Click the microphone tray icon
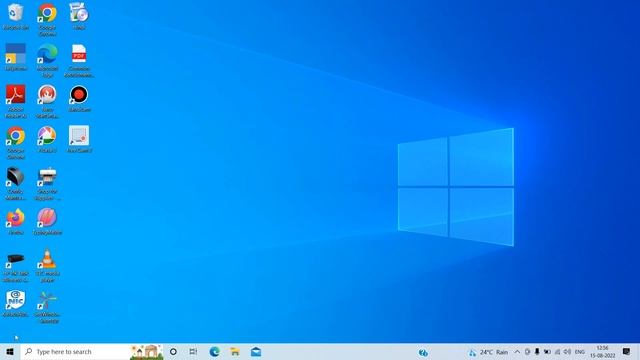 (x=537, y=351)
